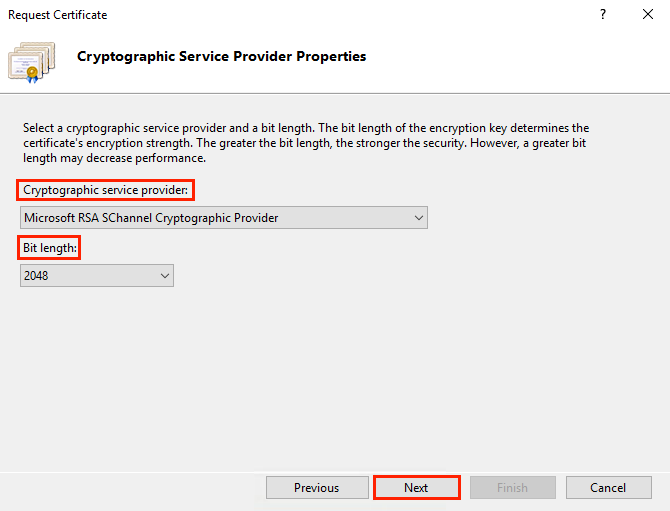Close the Request Certificate dialog
Viewport: 670px width, 511px height.
(647, 15)
